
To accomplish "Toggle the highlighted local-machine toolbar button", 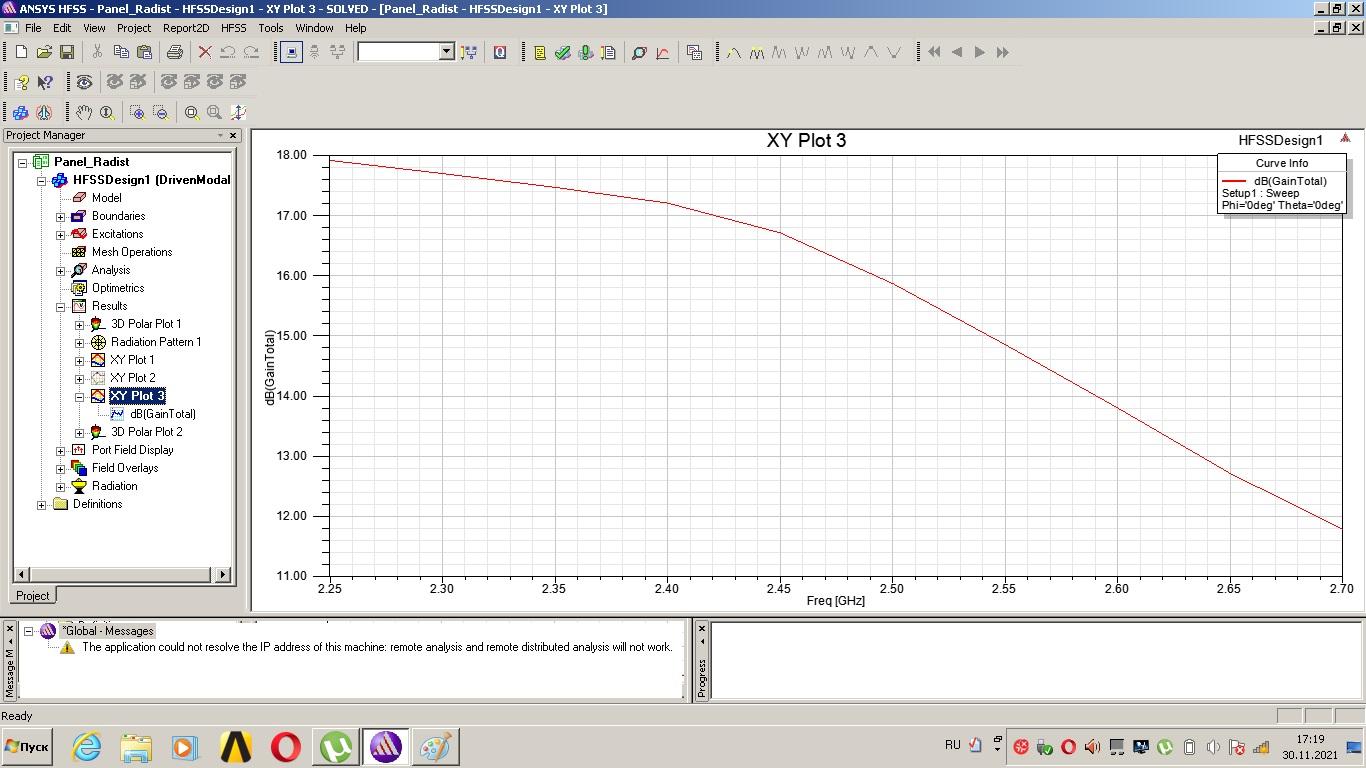I will 291,52.
